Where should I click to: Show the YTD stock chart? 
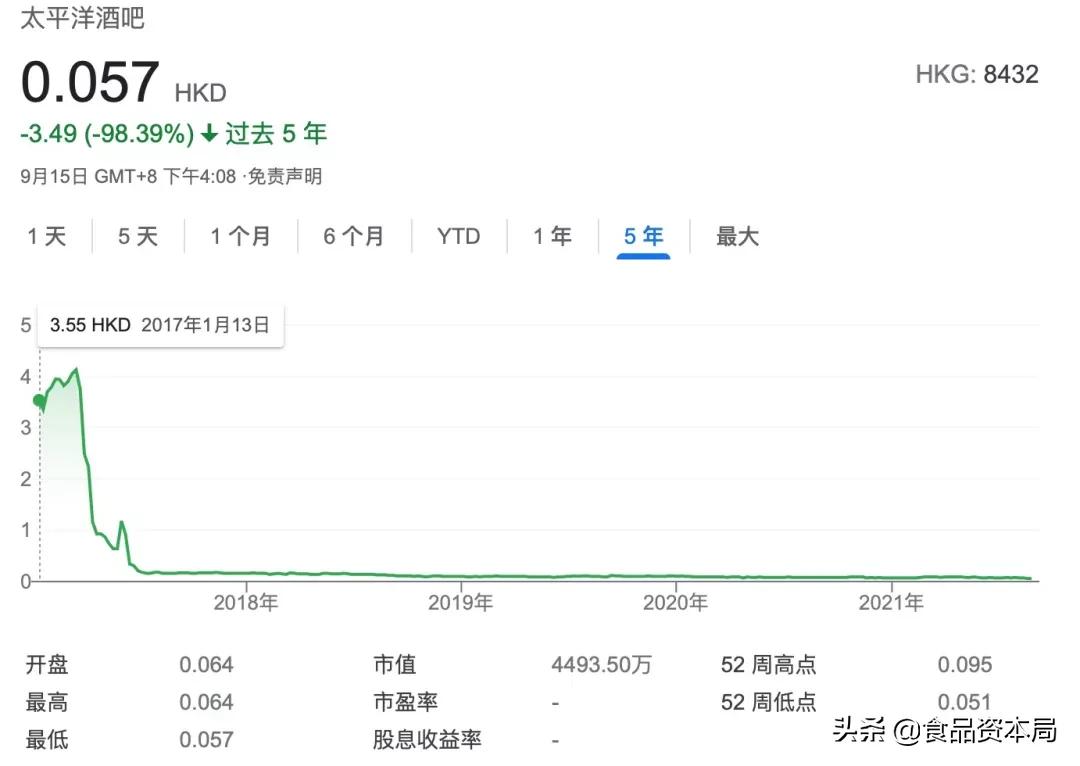pyautogui.click(x=458, y=236)
